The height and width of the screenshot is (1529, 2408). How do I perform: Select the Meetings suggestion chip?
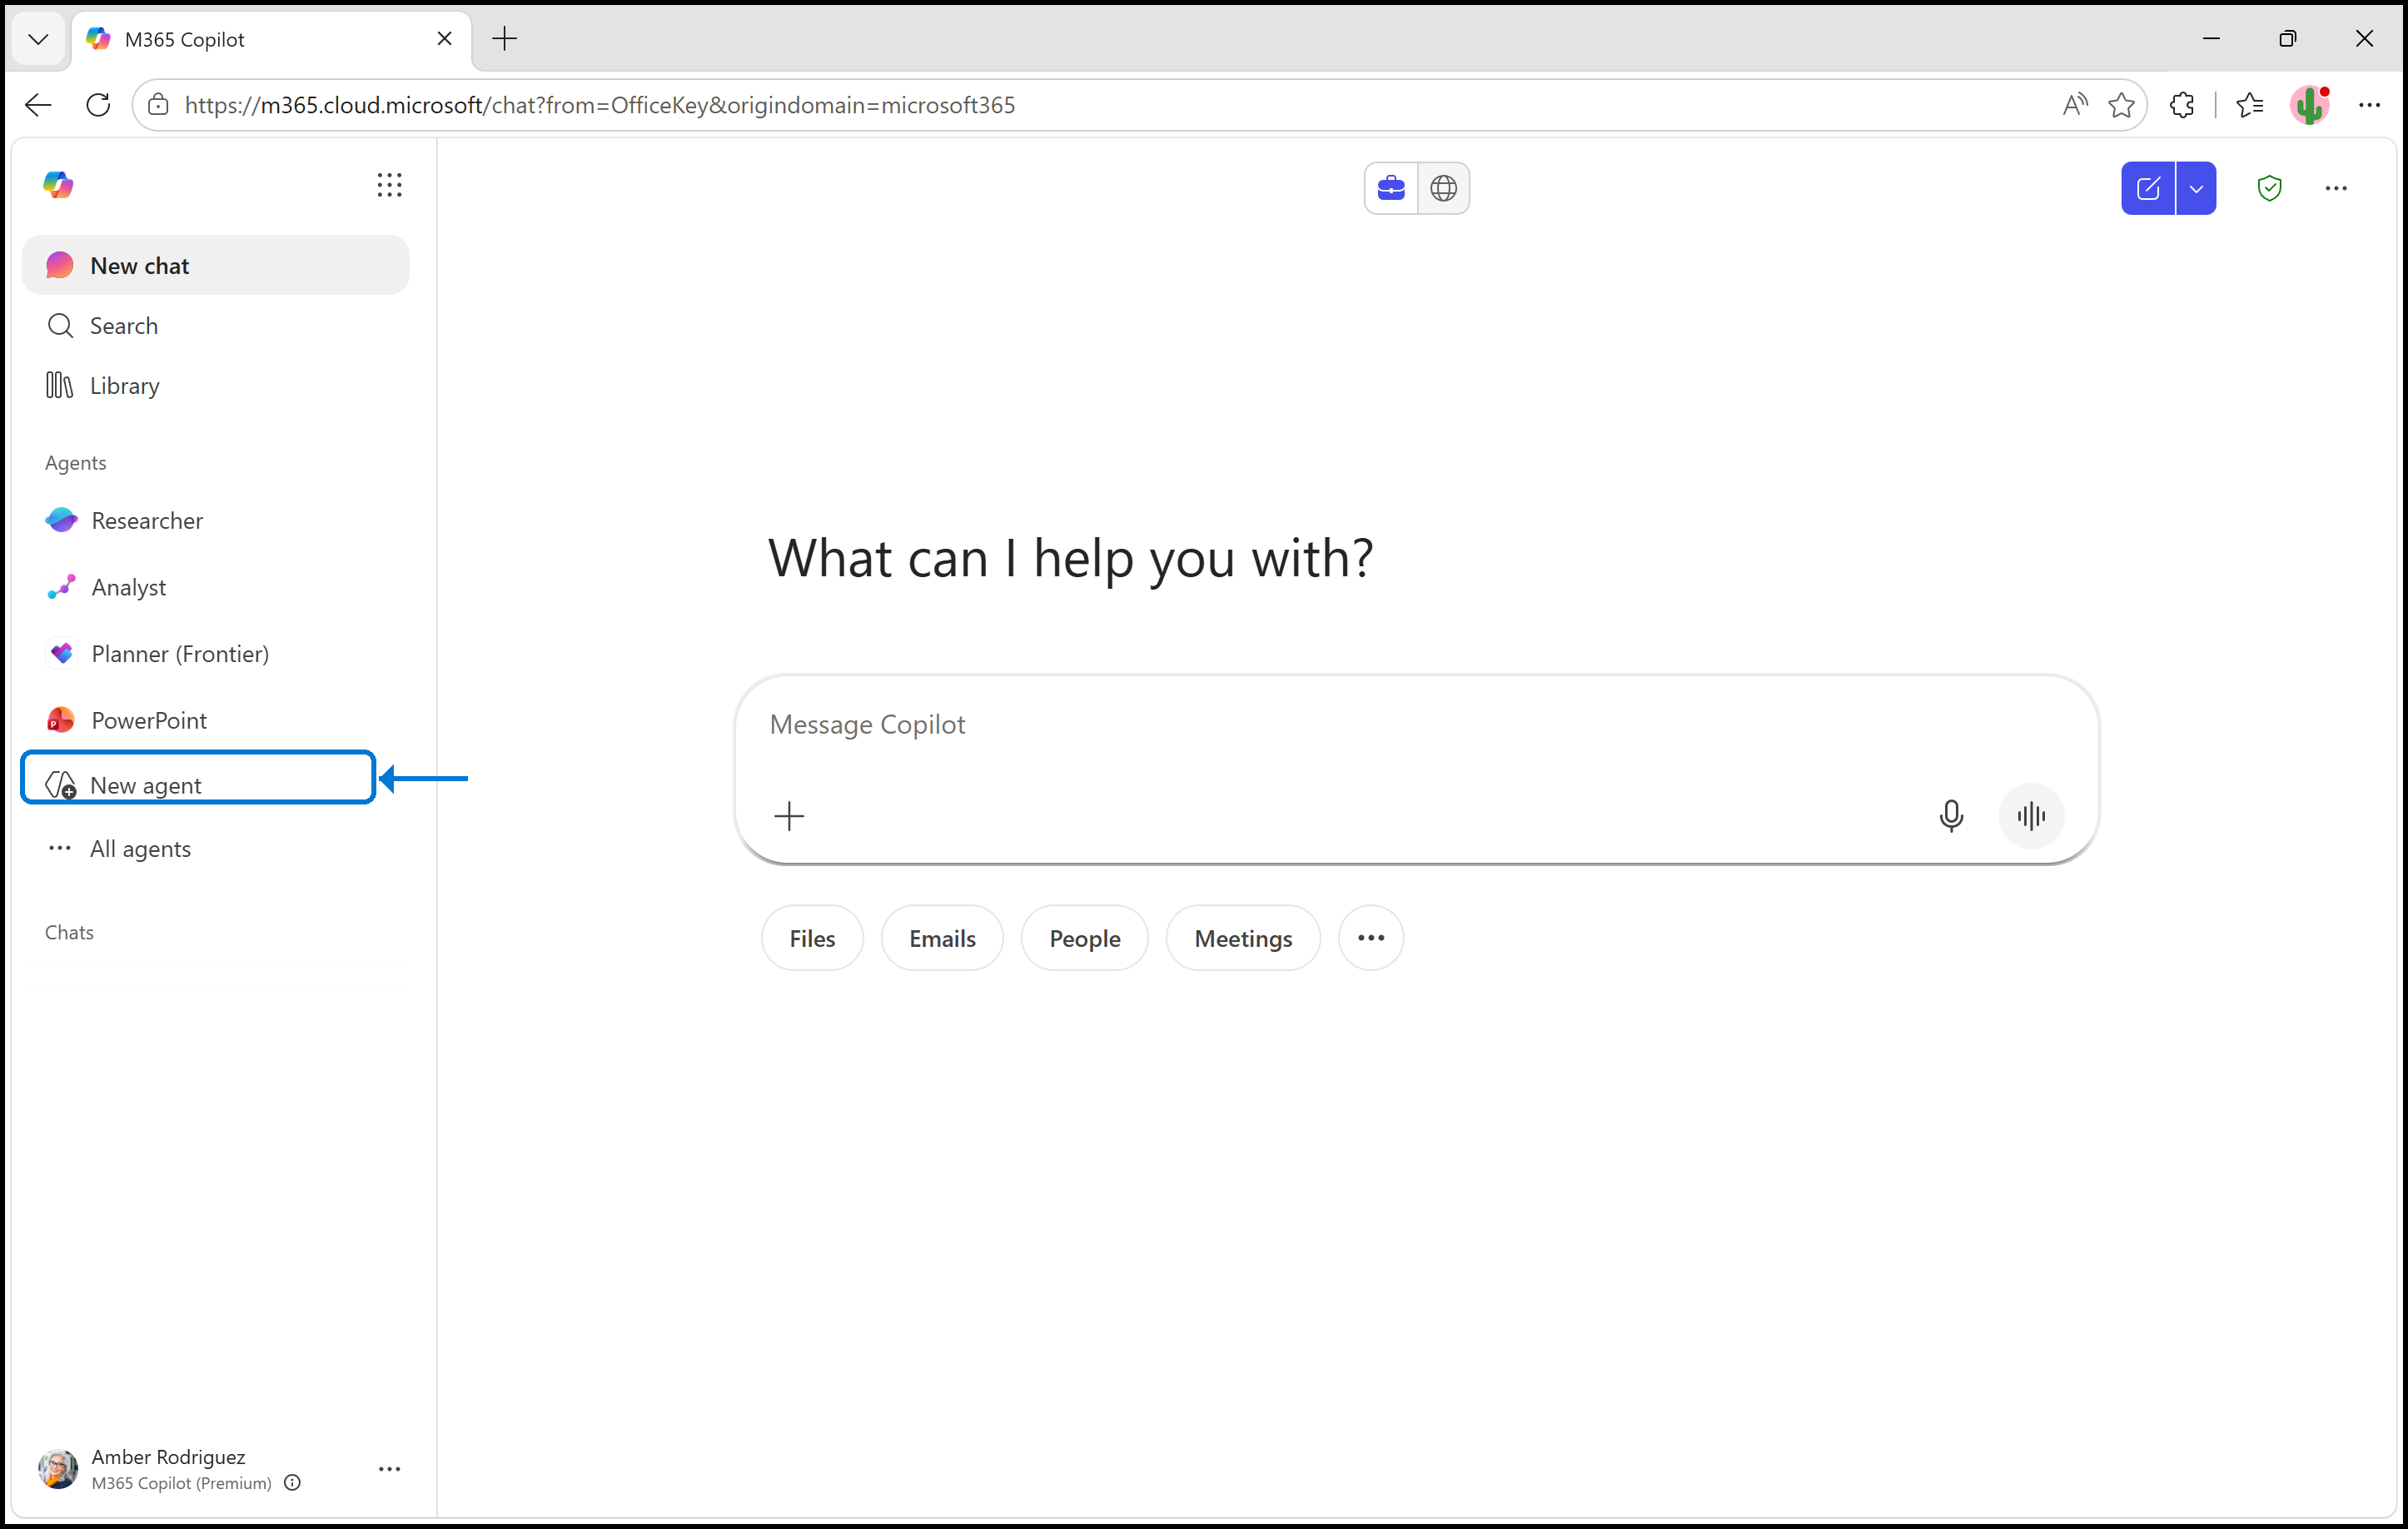pos(1243,938)
